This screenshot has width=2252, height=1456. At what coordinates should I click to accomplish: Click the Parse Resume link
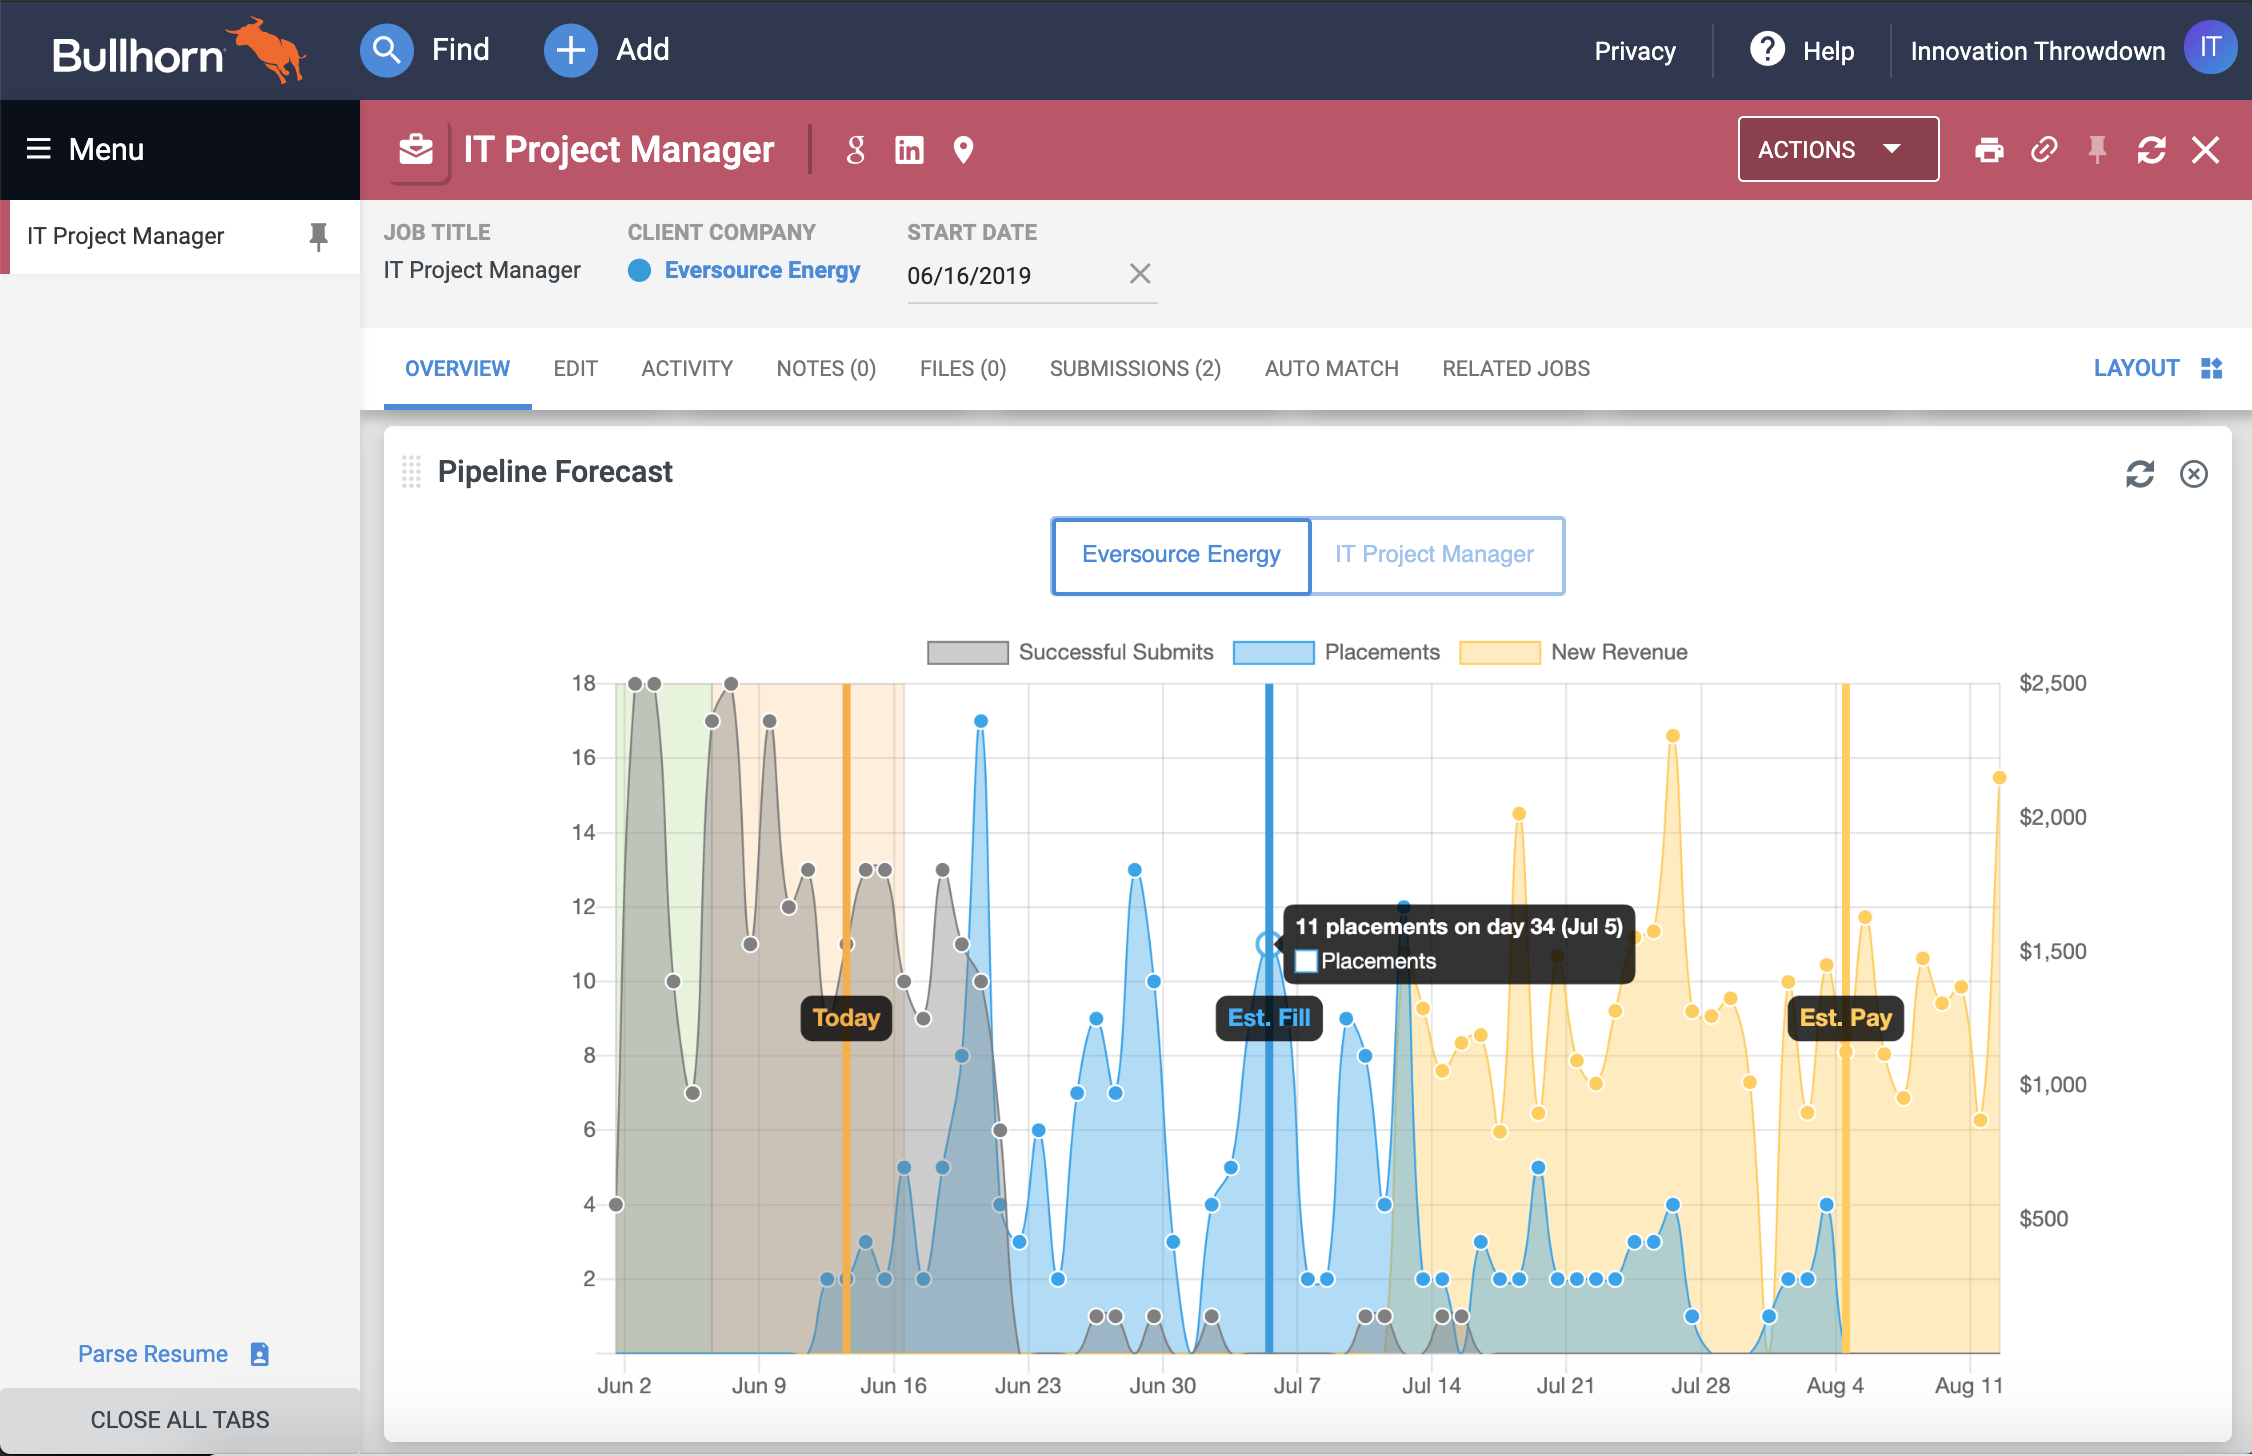click(x=153, y=1354)
